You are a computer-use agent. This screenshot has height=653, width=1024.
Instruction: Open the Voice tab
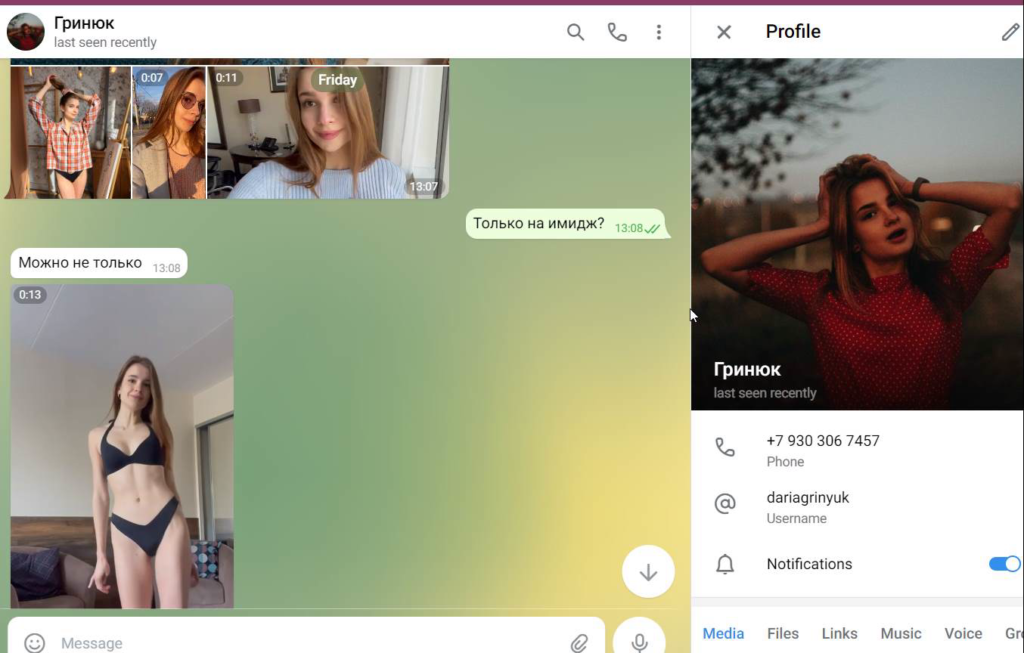pos(963,633)
